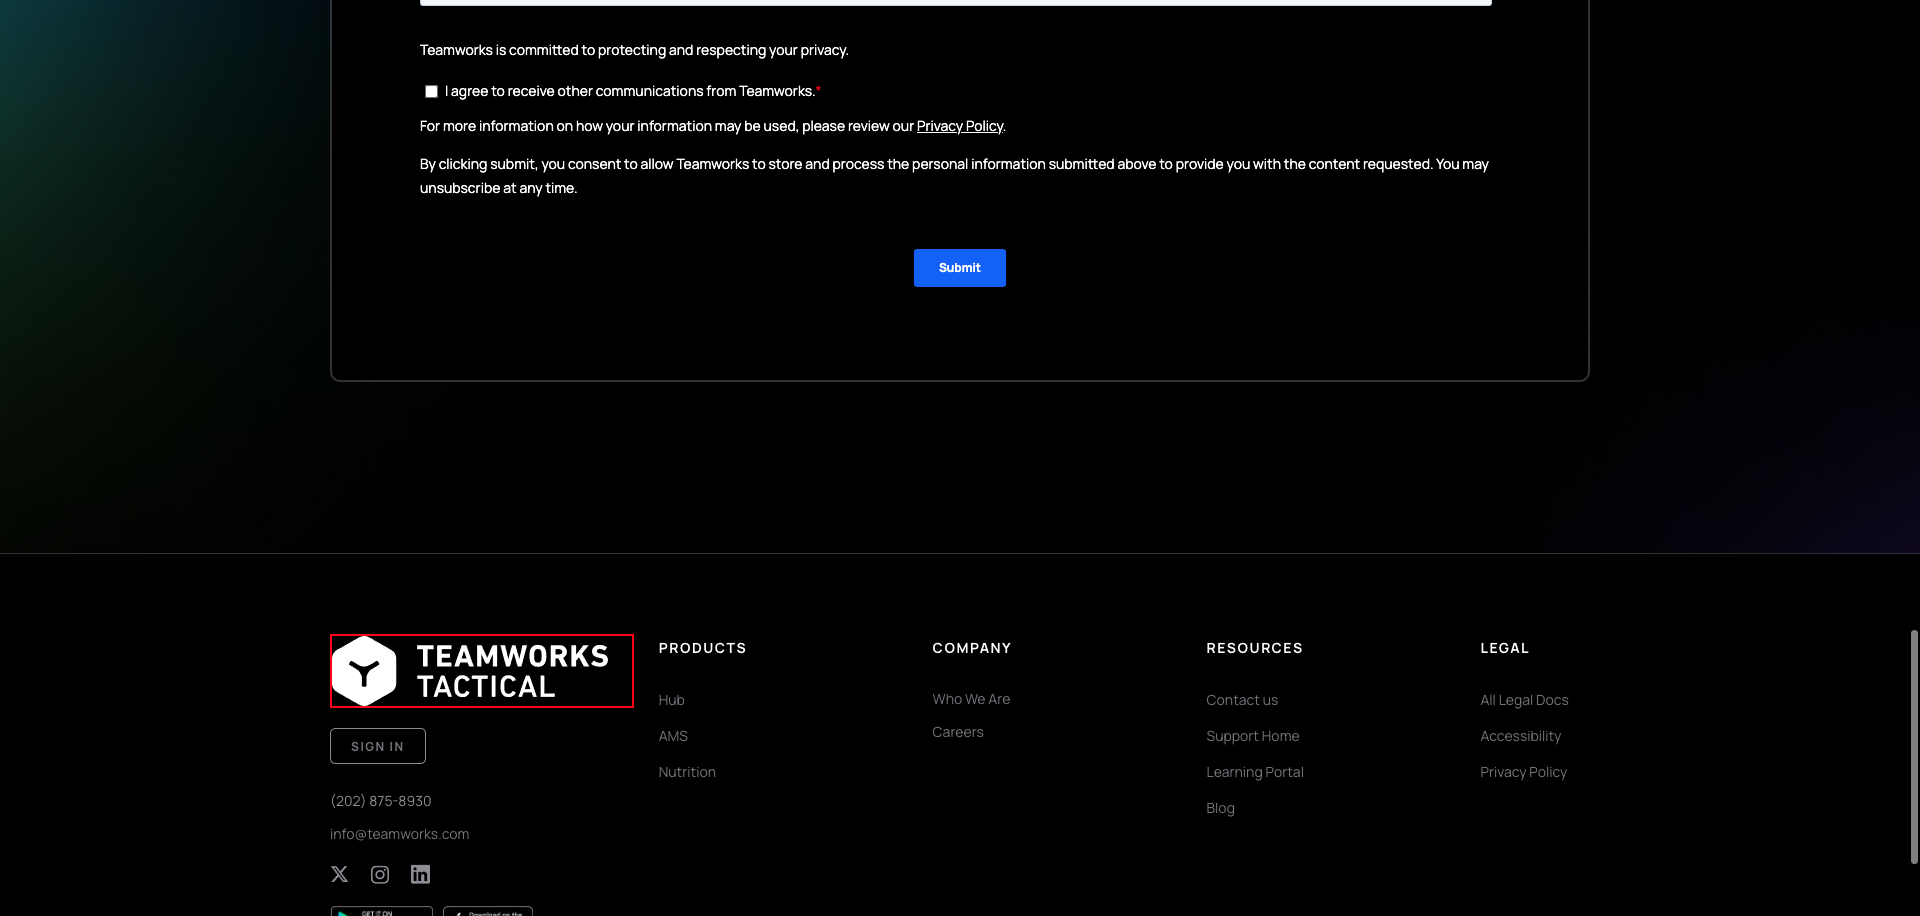
Task: Check the 'I agree to receive other communications' checkbox
Action: (431, 91)
